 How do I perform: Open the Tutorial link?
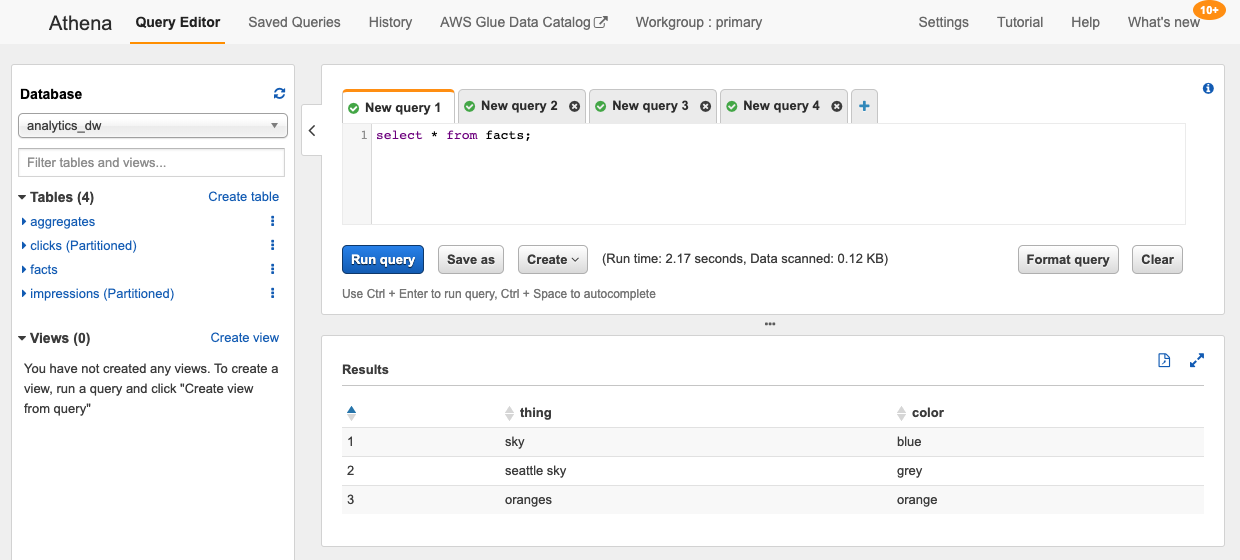[1020, 22]
